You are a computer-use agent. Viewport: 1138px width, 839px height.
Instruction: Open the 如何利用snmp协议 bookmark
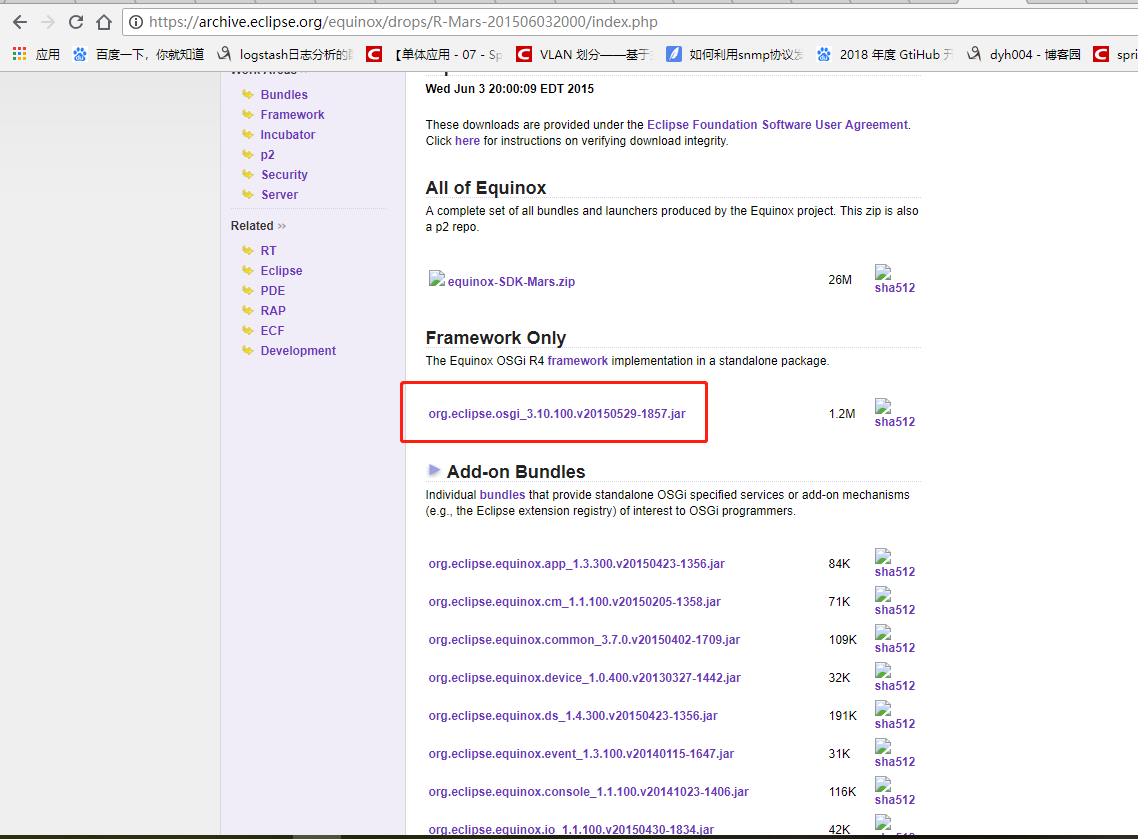click(x=734, y=54)
